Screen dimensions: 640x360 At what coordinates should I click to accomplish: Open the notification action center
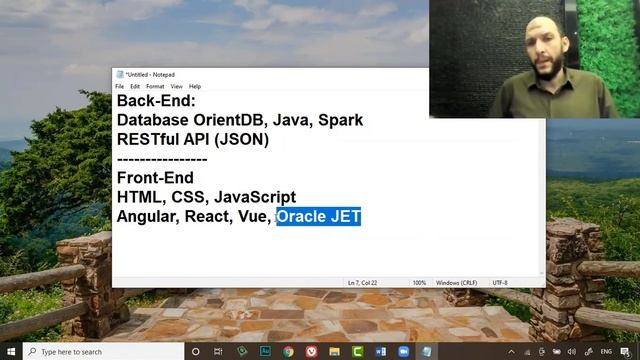coord(625,352)
